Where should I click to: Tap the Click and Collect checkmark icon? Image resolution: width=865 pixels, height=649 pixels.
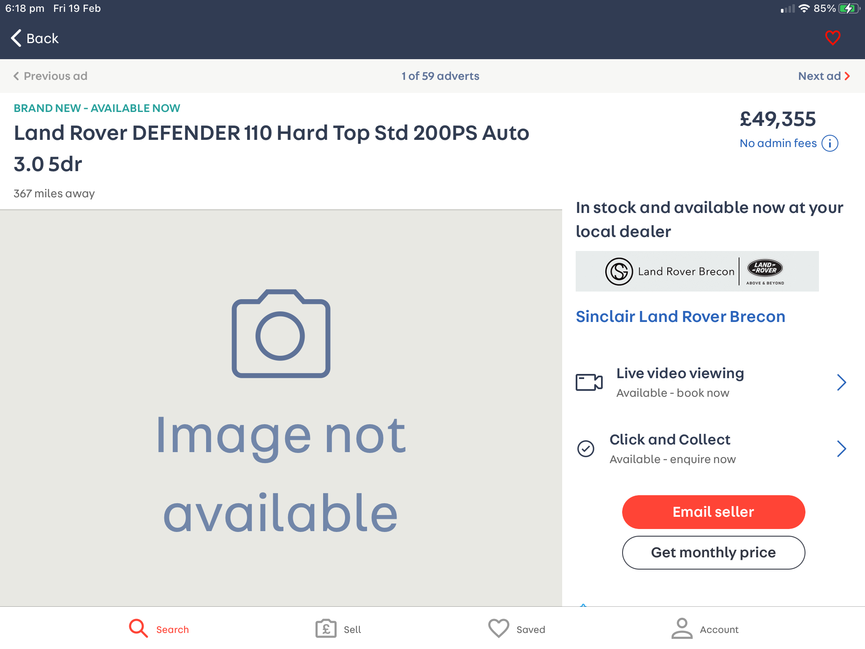585,449
